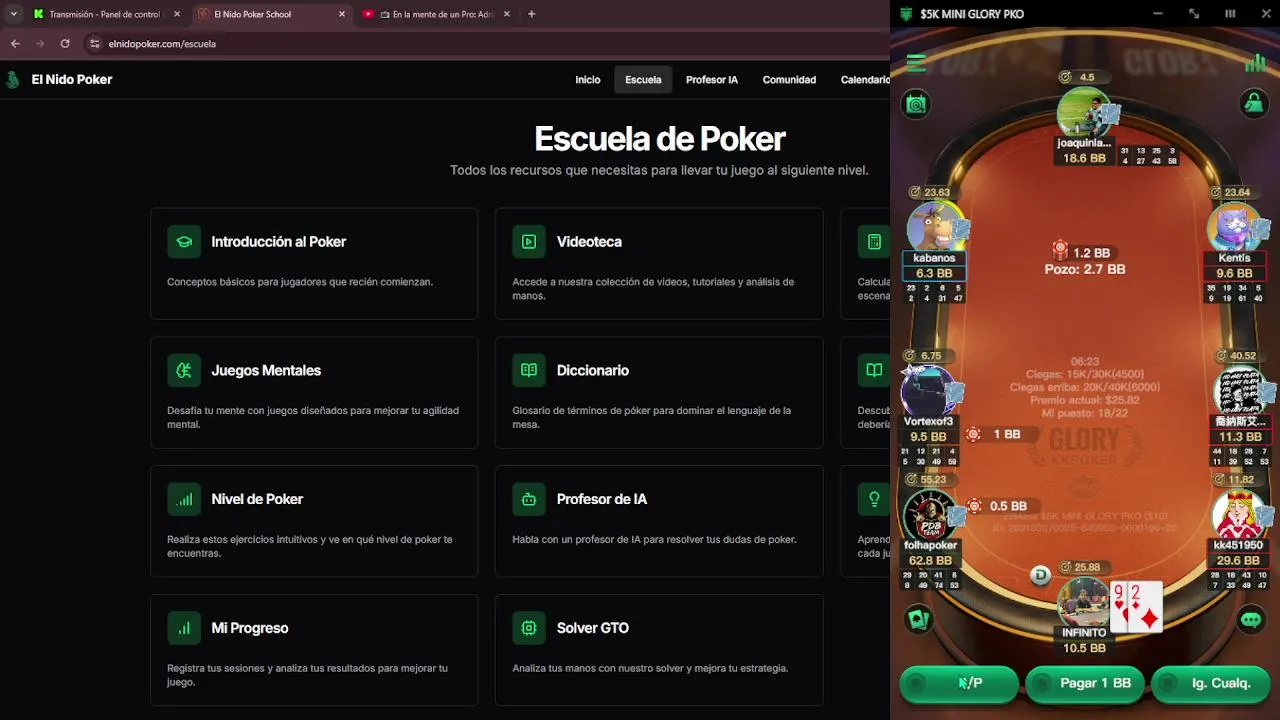Click the green camera icon on the table
1280x720 pixels.
click(x=916, y=103)
